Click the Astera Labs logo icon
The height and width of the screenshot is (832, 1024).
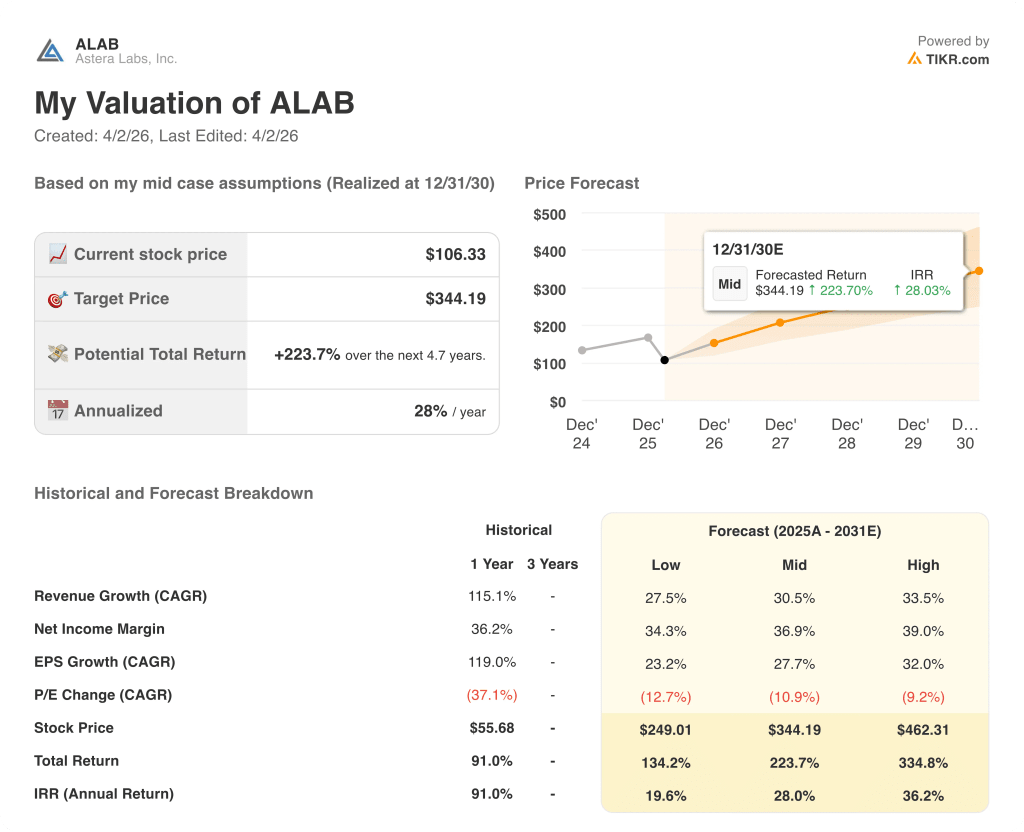(x=50, y=51)
